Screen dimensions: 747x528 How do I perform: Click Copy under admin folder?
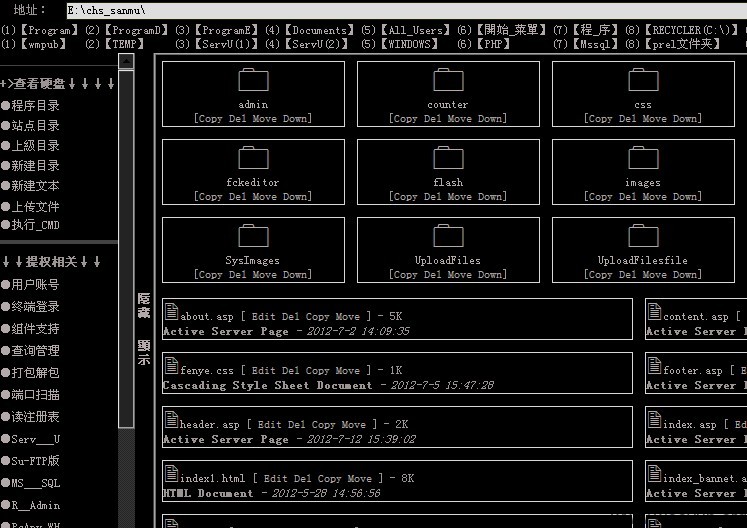pos(210,119)
